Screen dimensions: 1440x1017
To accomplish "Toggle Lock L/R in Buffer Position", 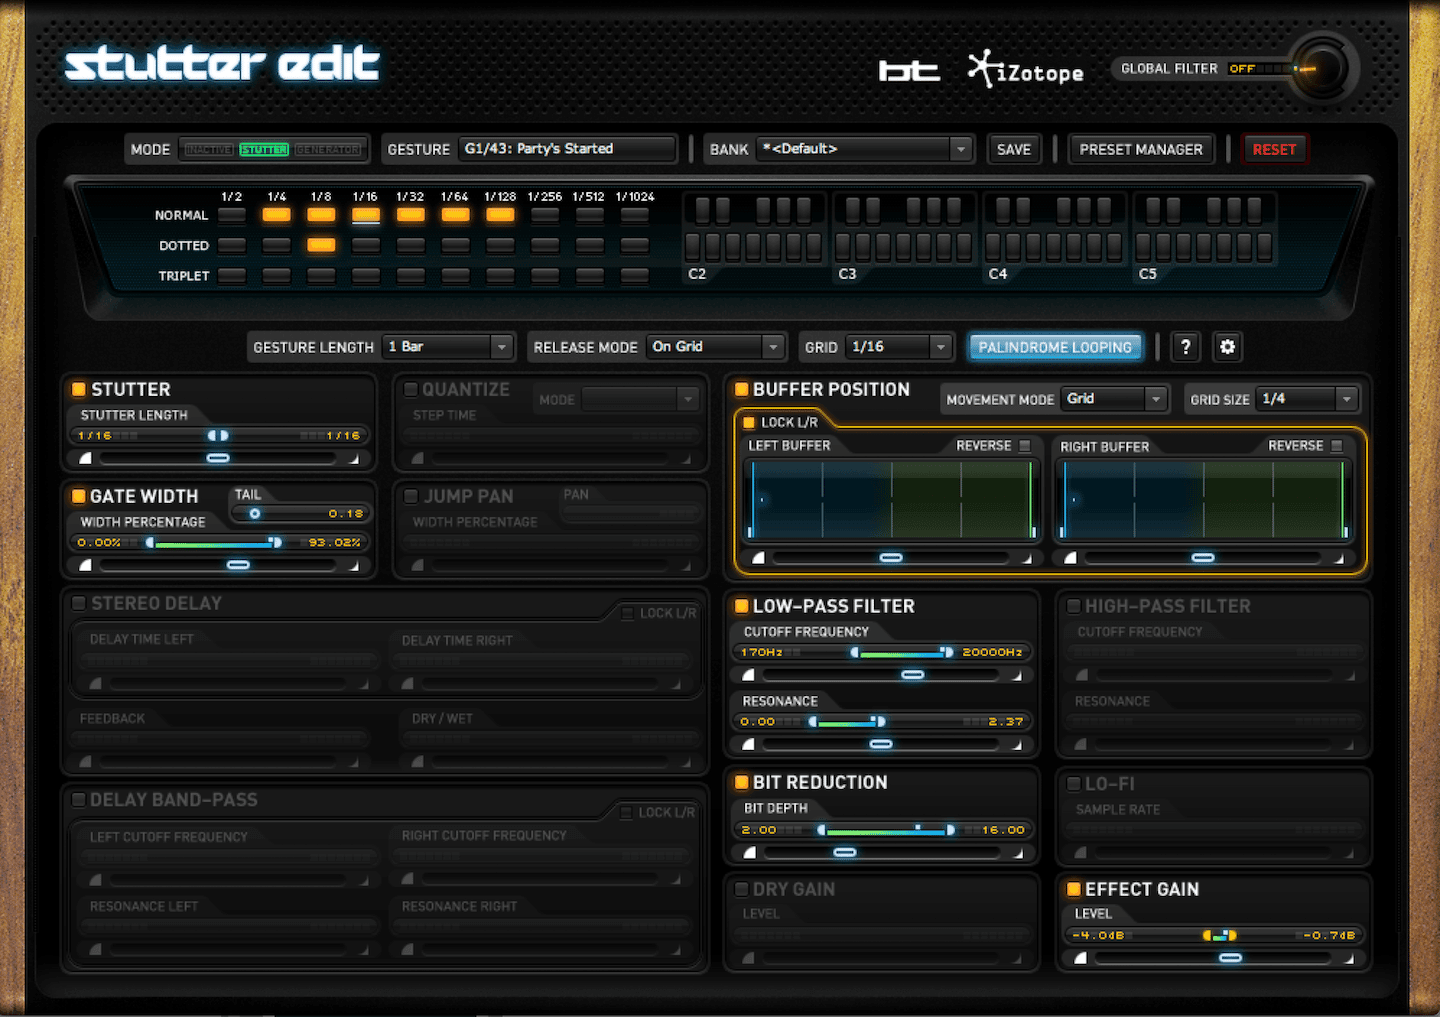I will [749, 422].
